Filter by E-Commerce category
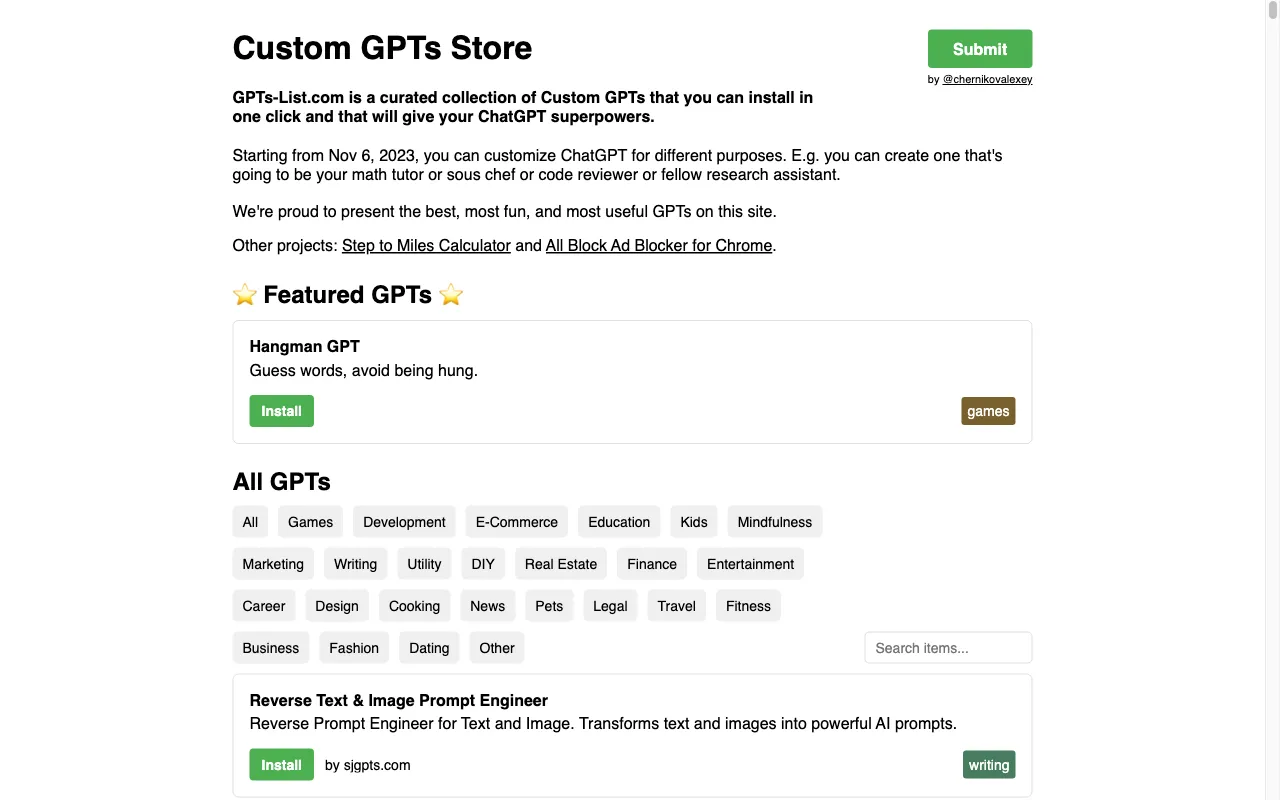The image size is (1280, 800). click(x=517, y=522)
